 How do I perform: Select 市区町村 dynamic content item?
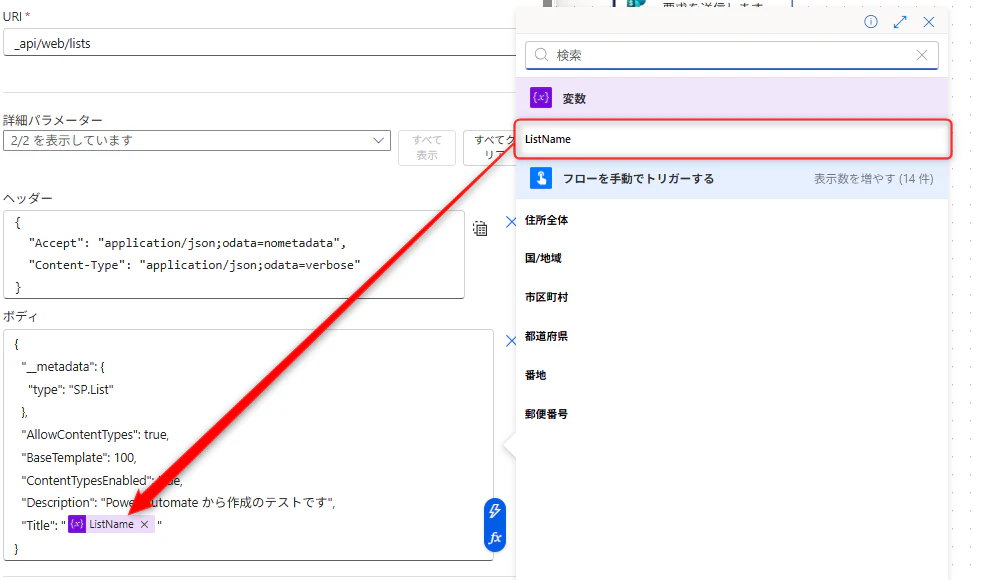pos(546,297)
